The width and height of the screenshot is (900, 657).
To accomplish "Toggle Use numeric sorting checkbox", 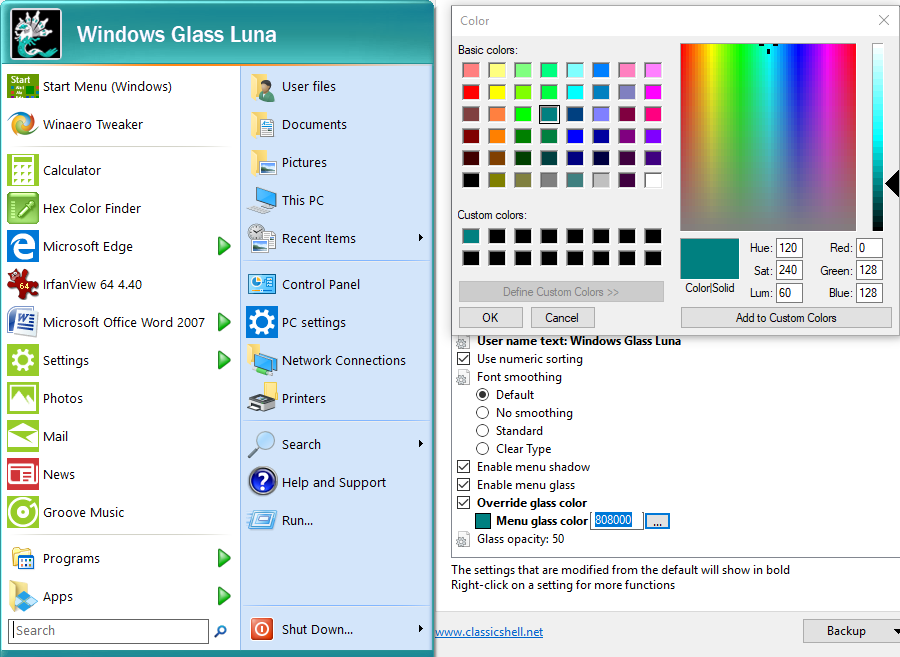I will point(464,359).
